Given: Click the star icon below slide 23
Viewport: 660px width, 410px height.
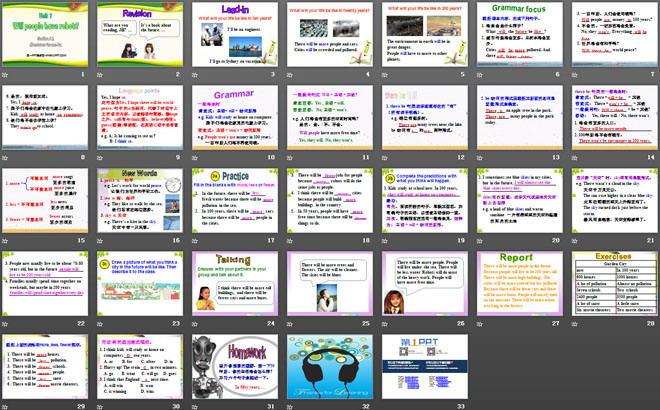Looking at the screenshot, I should pos(100,324).
